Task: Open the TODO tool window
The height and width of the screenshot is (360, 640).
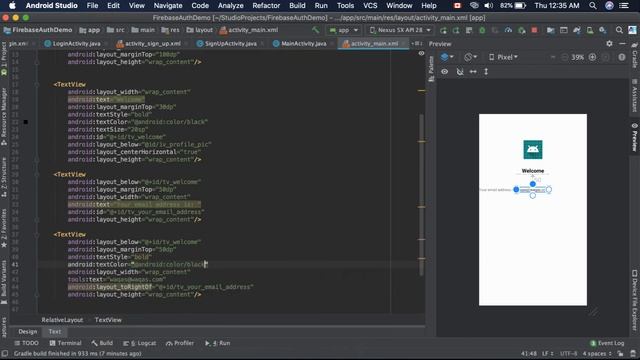Action: click(x=26, y=343)
